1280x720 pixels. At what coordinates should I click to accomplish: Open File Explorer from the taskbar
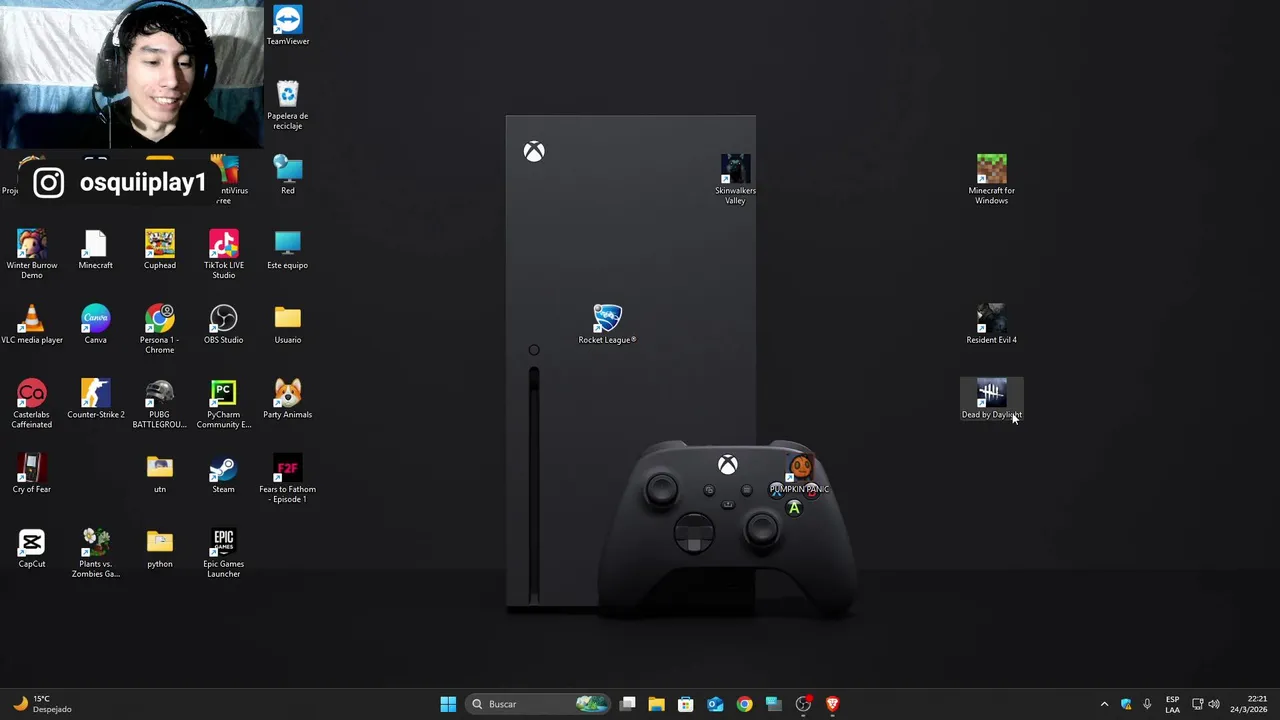click(x=656, y=704)
